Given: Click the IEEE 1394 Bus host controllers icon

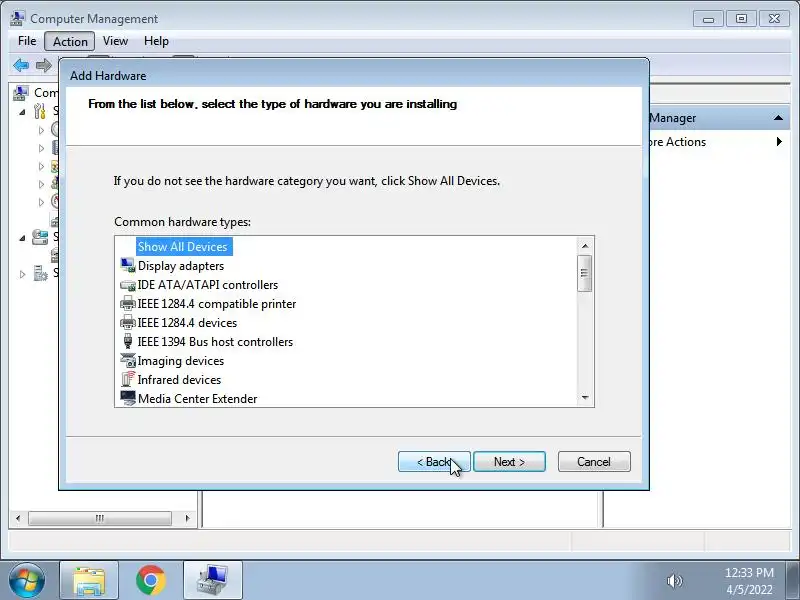Looking at the screenshot, I should point(128,341).
